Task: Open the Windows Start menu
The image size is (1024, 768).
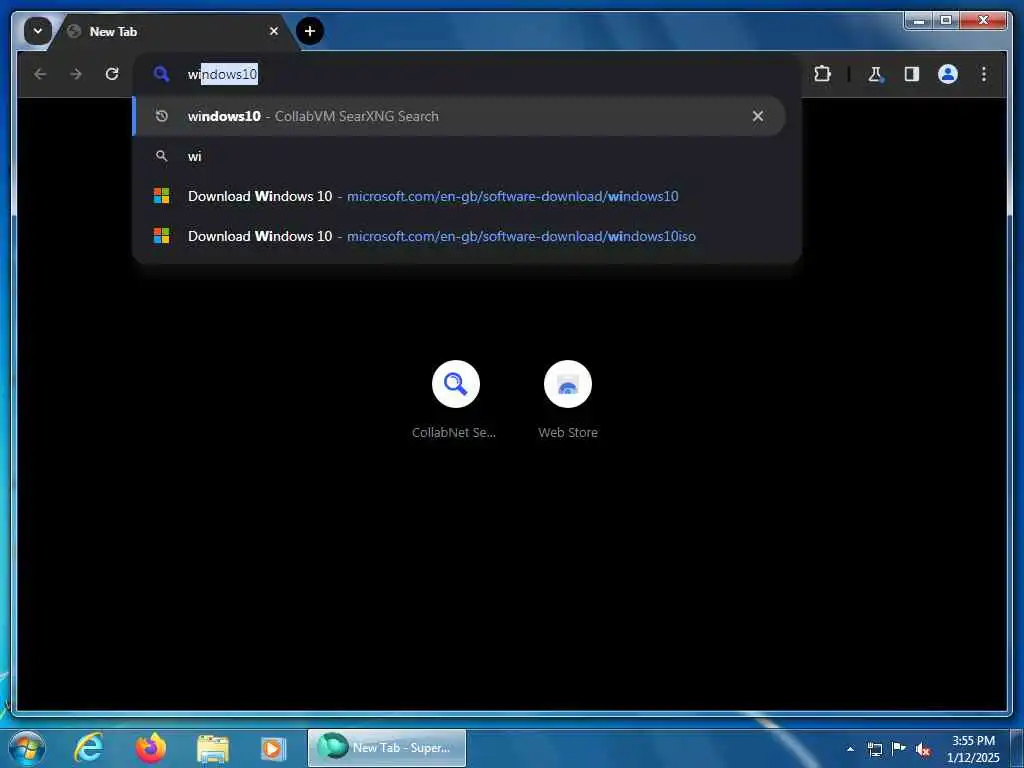Action: pyautogui.click(x=27, y=748)
